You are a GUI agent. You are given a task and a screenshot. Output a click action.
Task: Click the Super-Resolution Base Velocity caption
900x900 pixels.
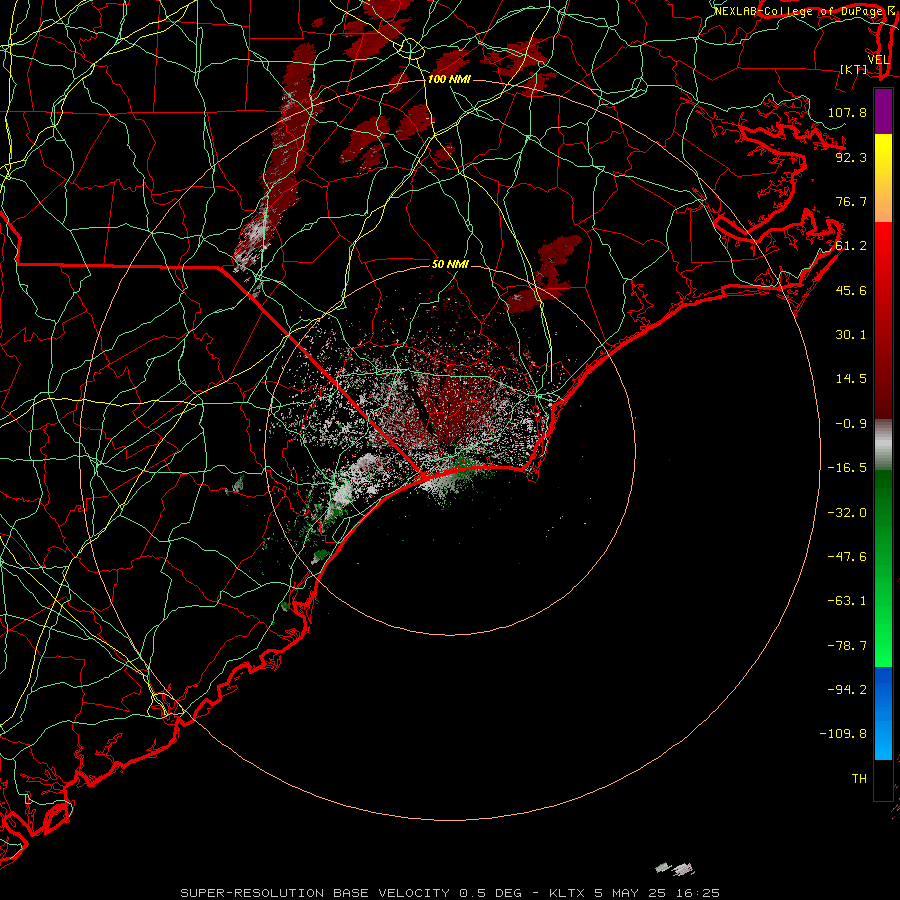450,893
